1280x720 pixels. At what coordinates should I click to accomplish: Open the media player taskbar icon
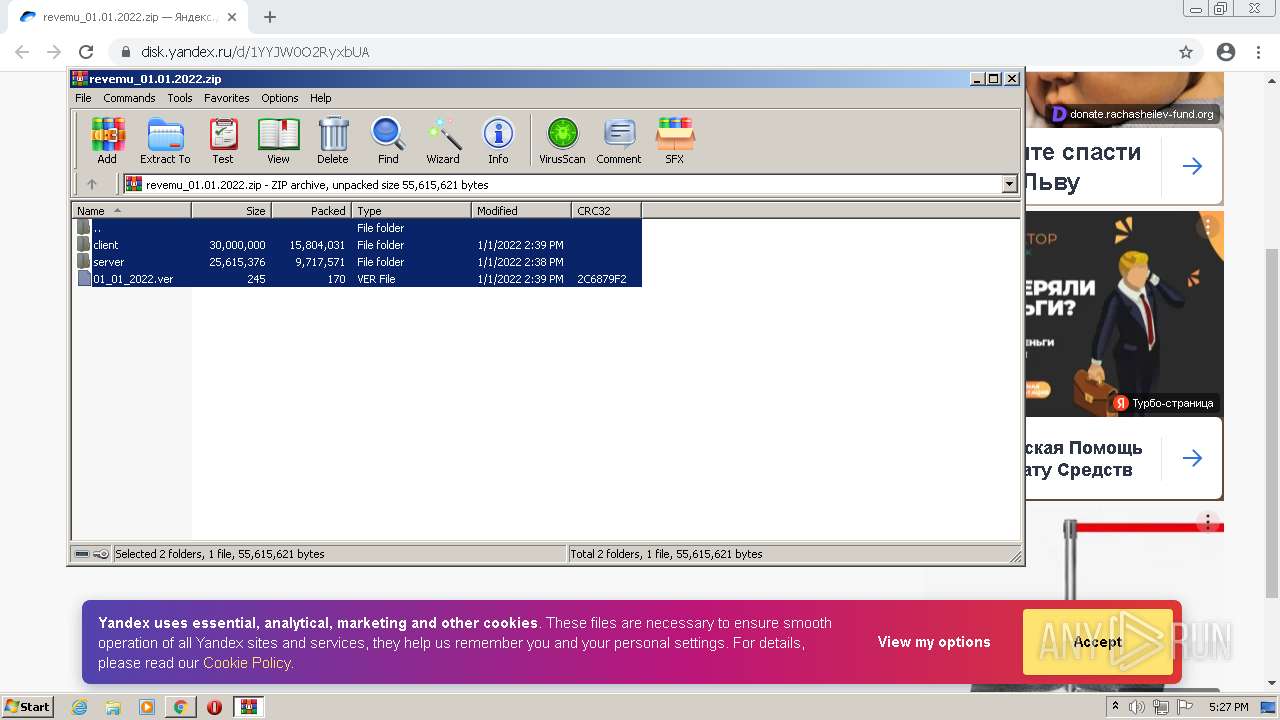tap(147, 707)
